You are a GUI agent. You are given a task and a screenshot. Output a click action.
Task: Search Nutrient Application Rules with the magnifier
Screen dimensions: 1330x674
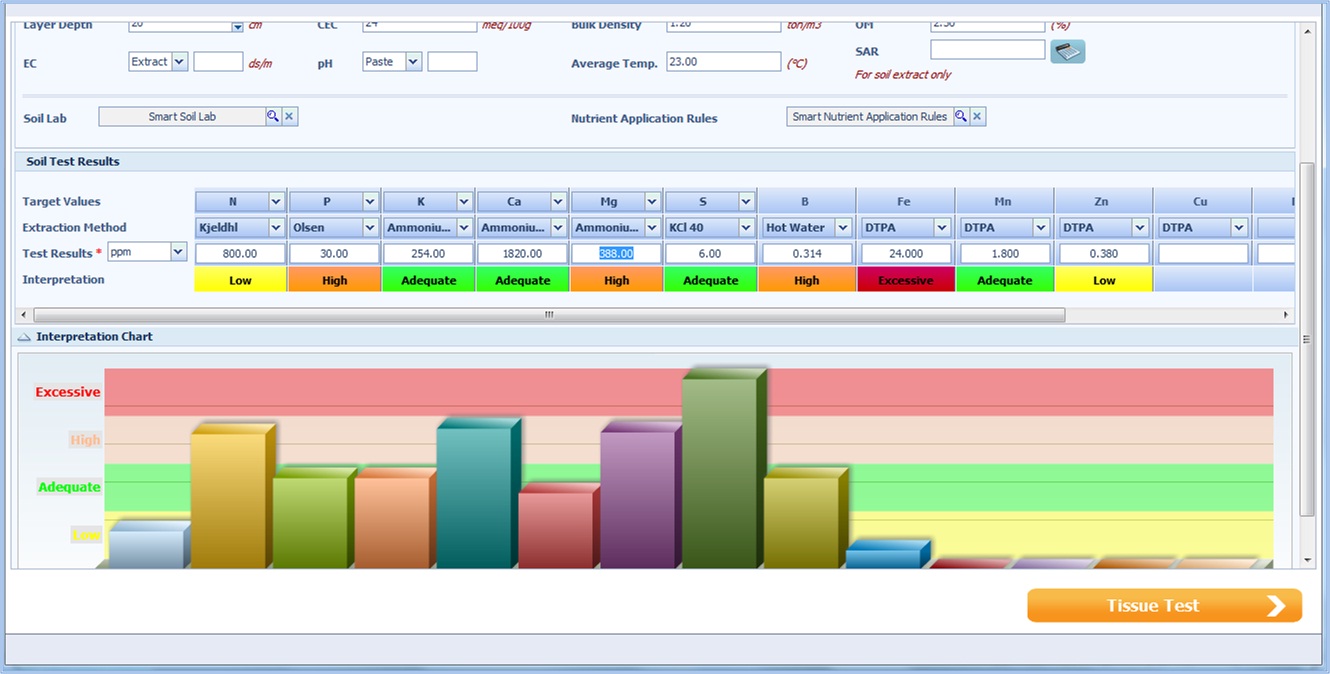click(960, 117)
